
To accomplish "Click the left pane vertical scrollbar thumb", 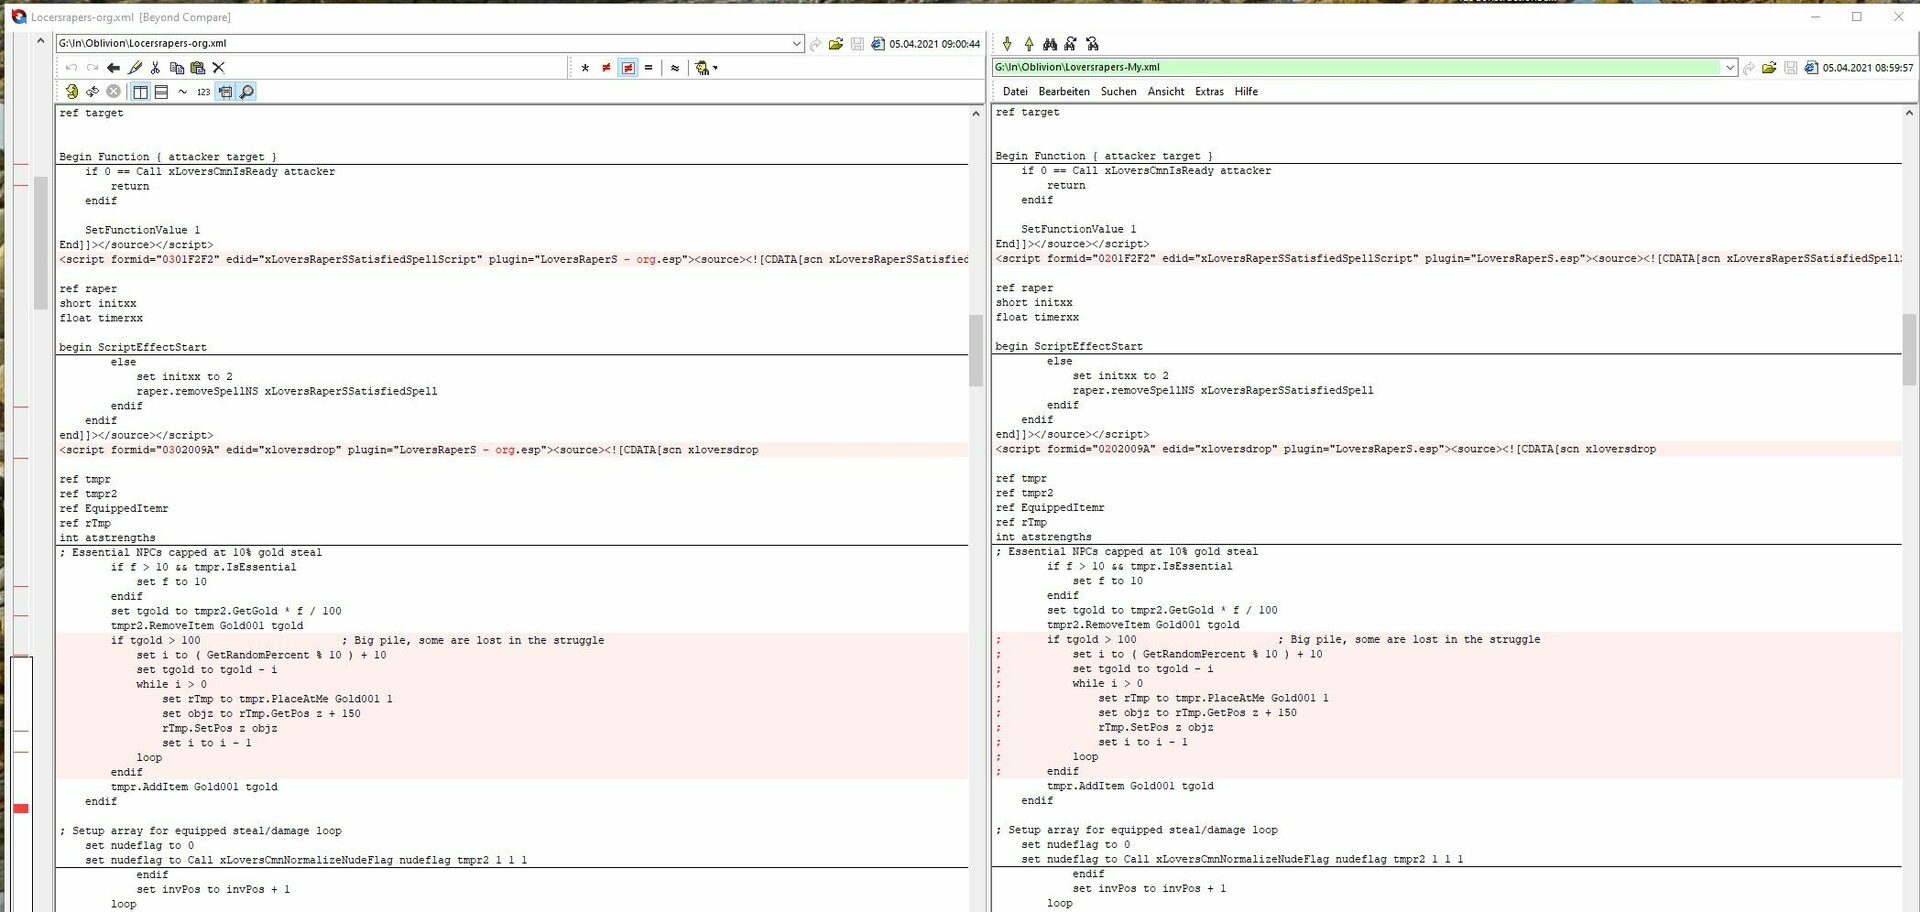I will tap(976, 350).
